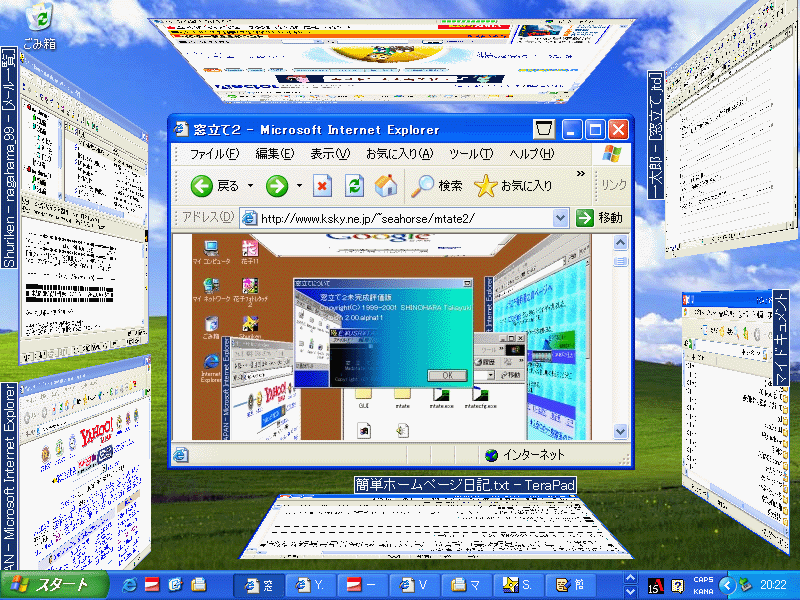Click the Madotate screenshot image in the page
The image size is (800, 600).
click(391, 337)
